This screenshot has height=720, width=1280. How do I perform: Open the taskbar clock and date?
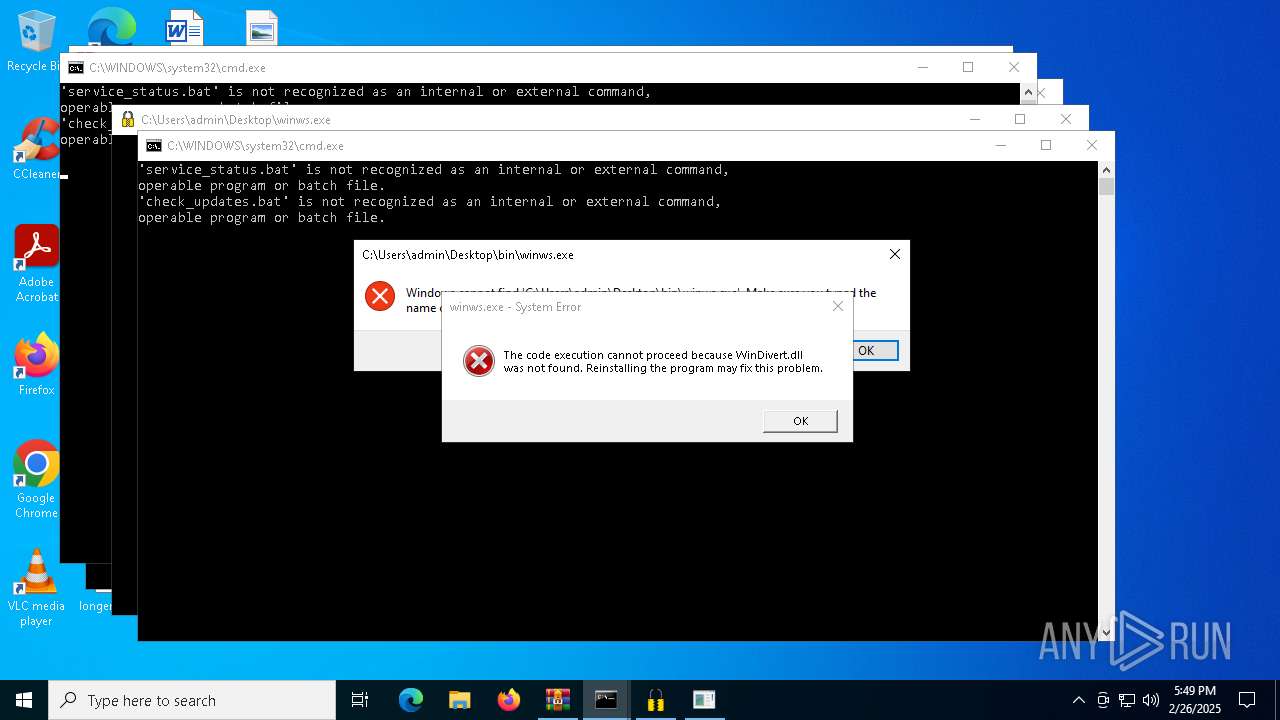1194,700
